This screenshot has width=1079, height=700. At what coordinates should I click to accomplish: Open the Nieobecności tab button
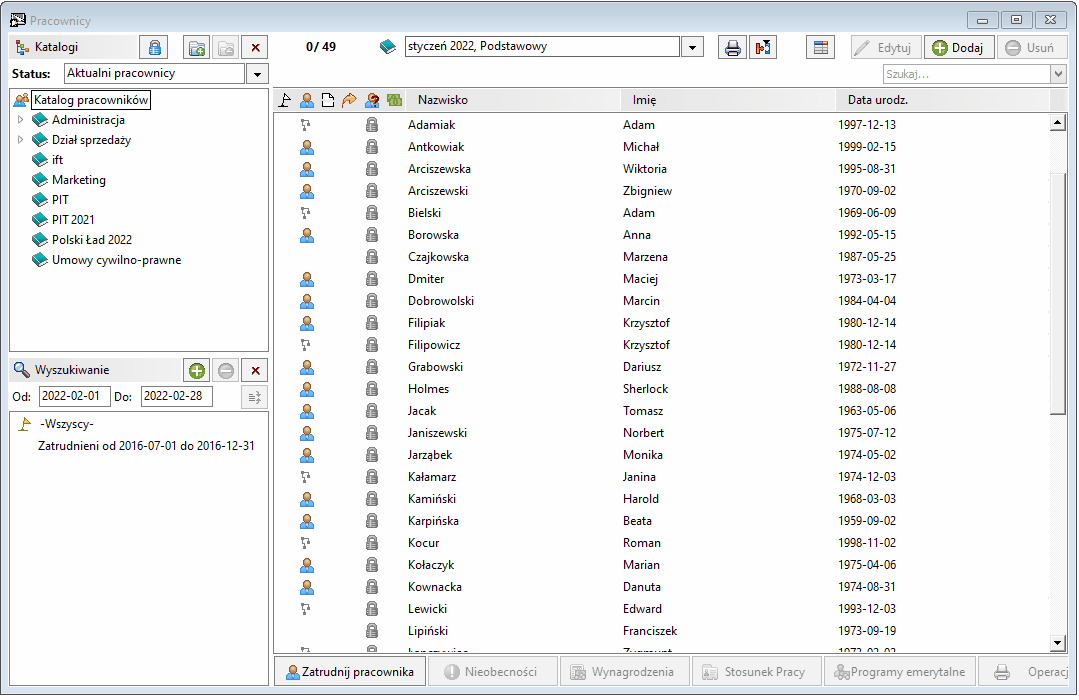pyautogui.click(x=493, y=672)
